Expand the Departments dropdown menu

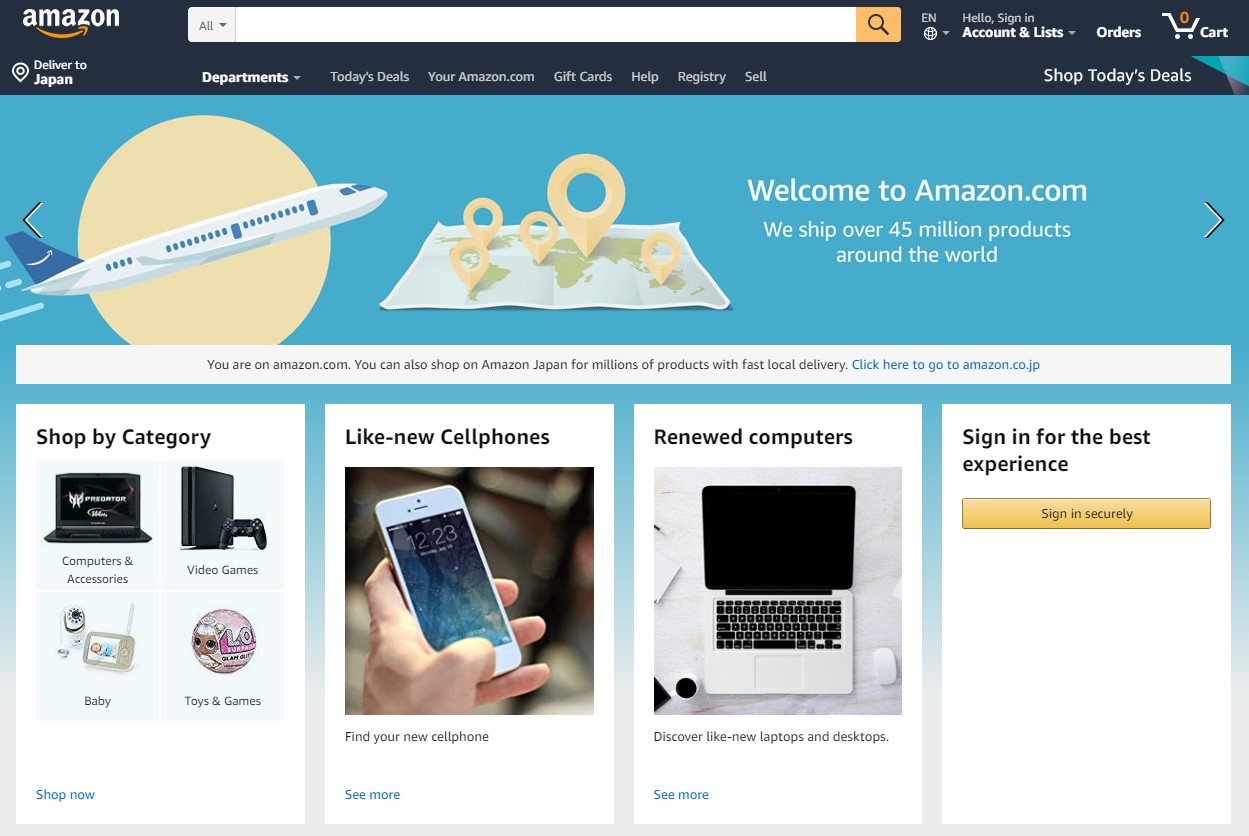tap(251, 77)
